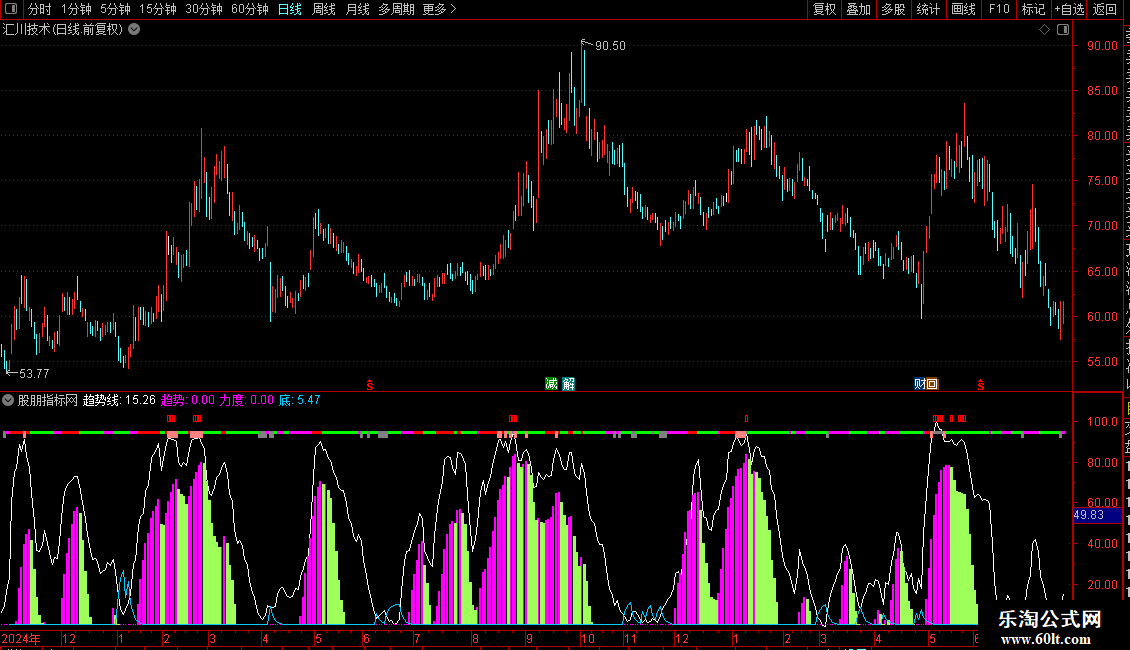Click the 100.0 indicator axis label
The width and height of the screenshot is (1130, 650).
tap(1102, 422)
